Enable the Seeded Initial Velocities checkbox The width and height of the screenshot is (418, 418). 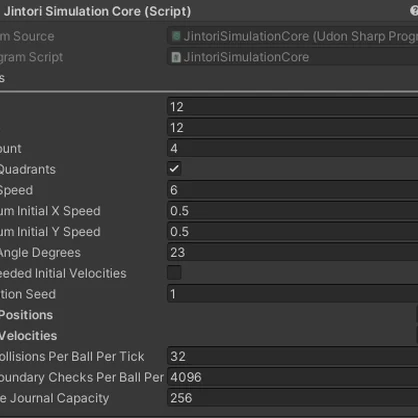tap(174, 273)
